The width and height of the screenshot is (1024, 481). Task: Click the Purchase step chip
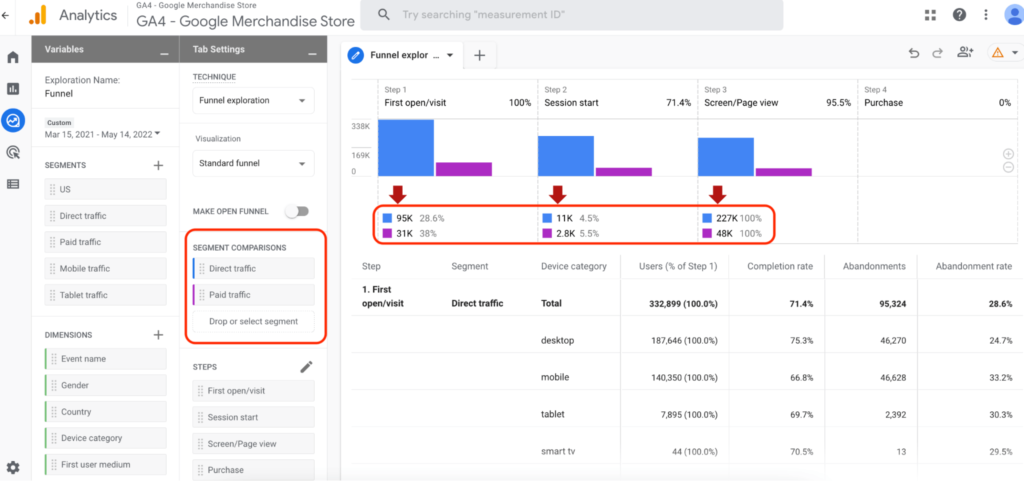coord(253,470)
